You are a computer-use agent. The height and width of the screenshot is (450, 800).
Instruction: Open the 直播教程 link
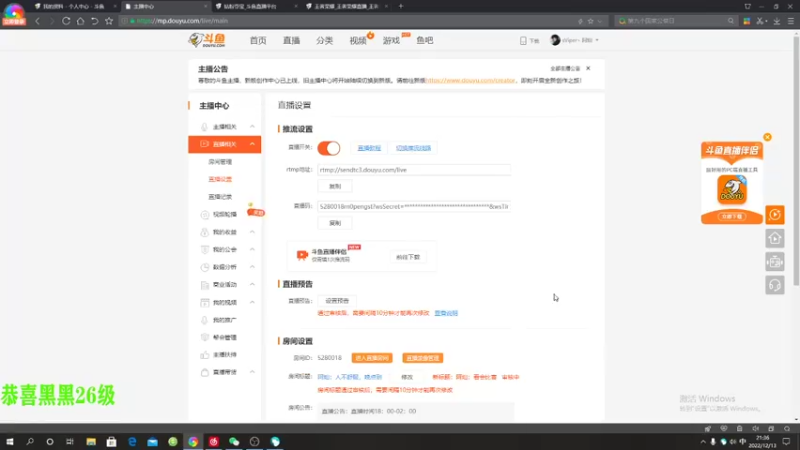point(369,148)
